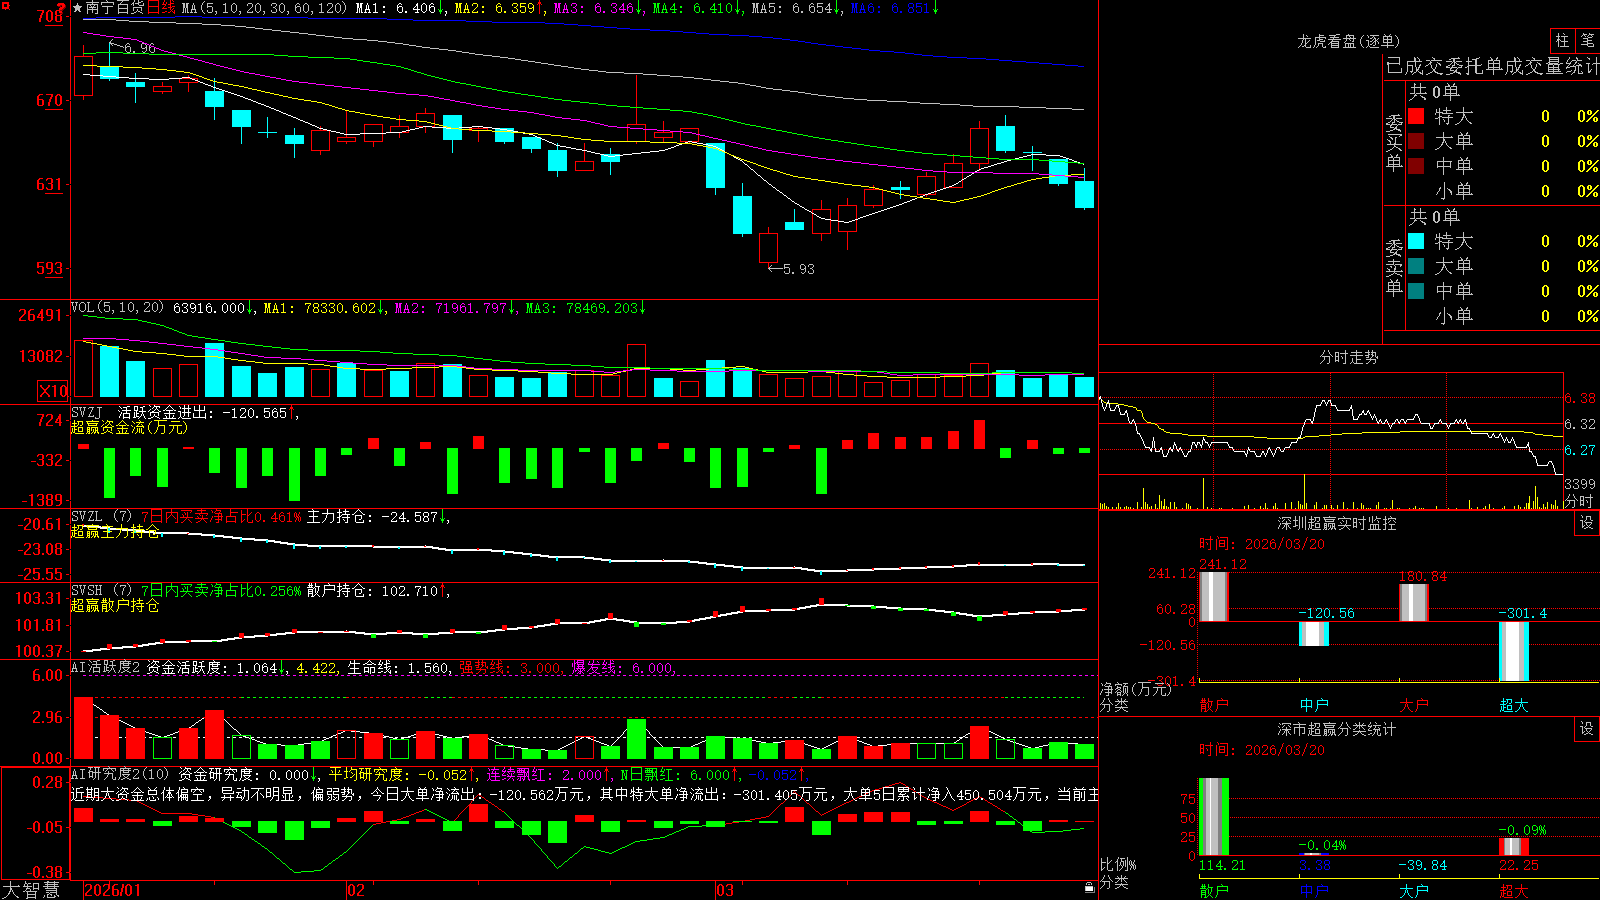Click the 22.25 超大 value in 分类统计

point(1519,865)
